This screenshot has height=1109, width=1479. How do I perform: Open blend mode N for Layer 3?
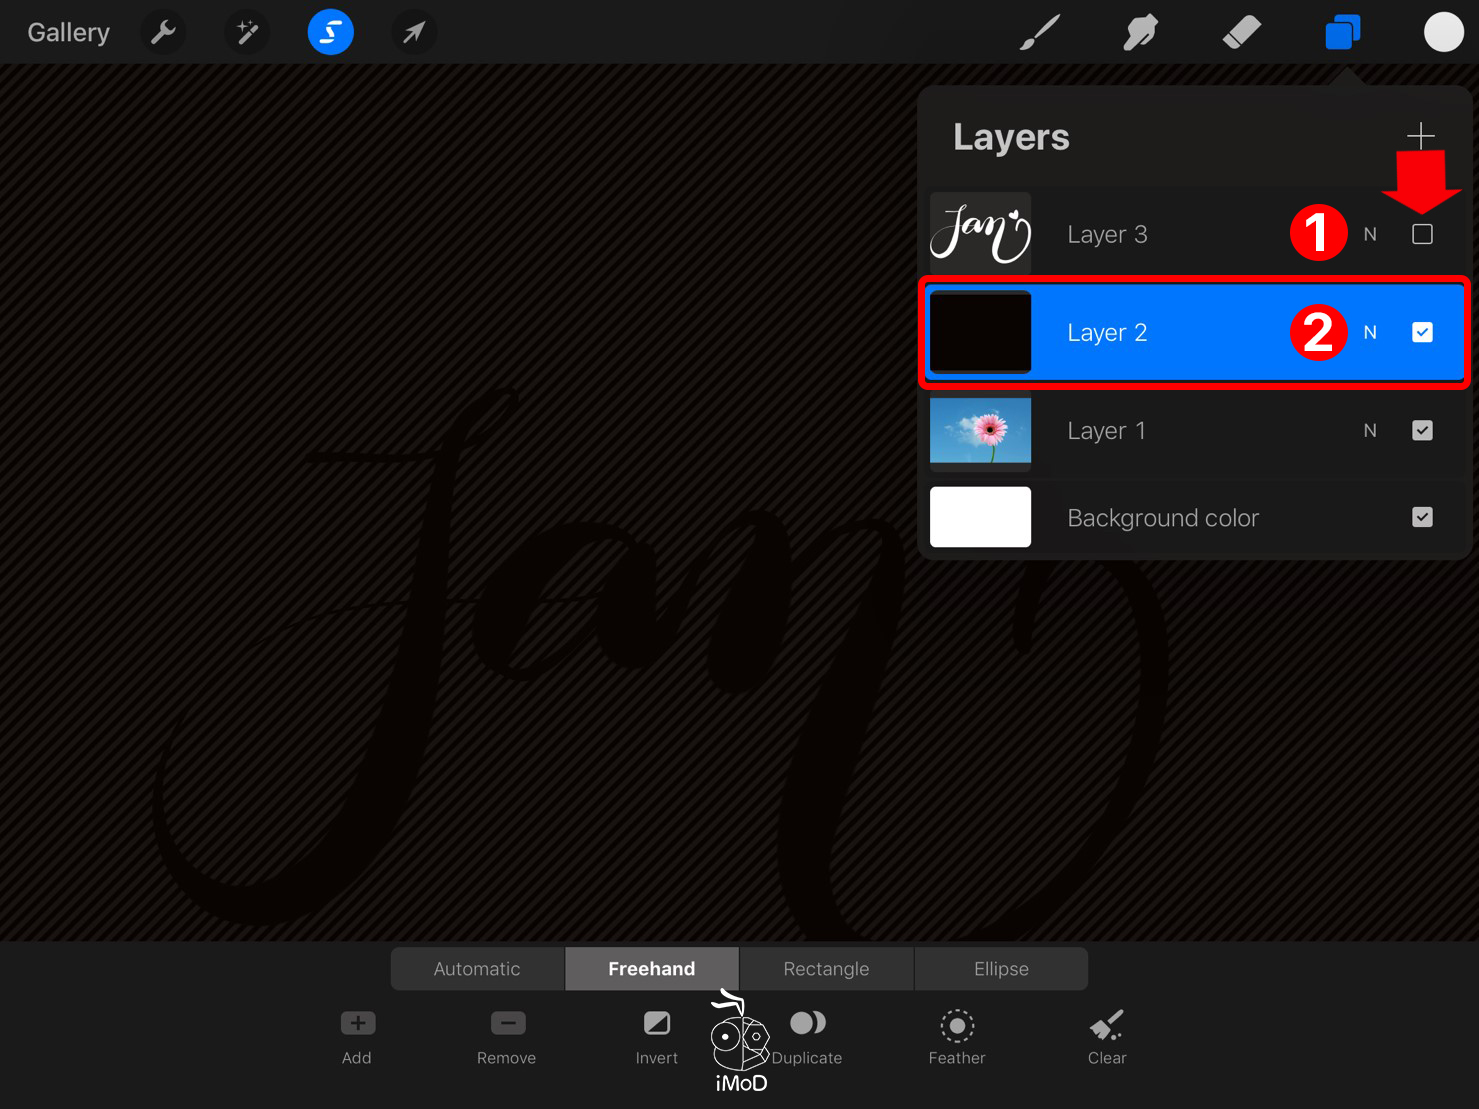(x=1370, y=234)
